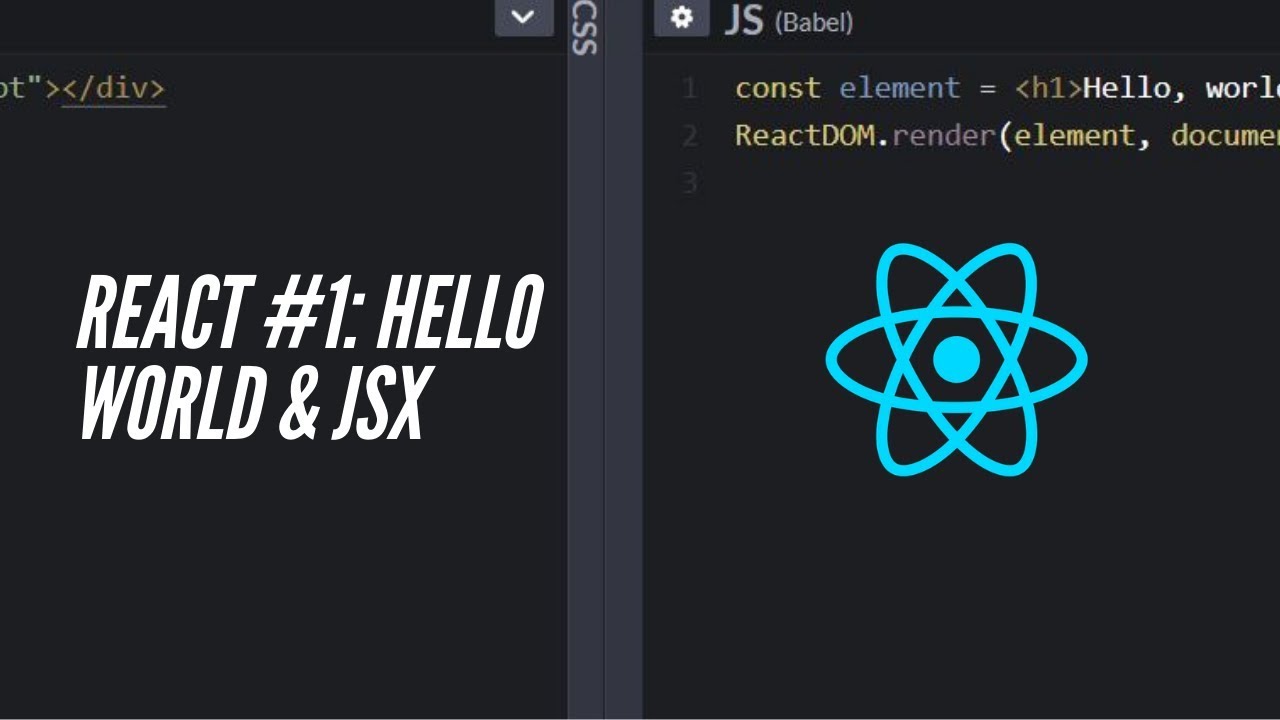Click line number 1 in JS gutter
The image size is (1280, 720).
click(689, 88)
